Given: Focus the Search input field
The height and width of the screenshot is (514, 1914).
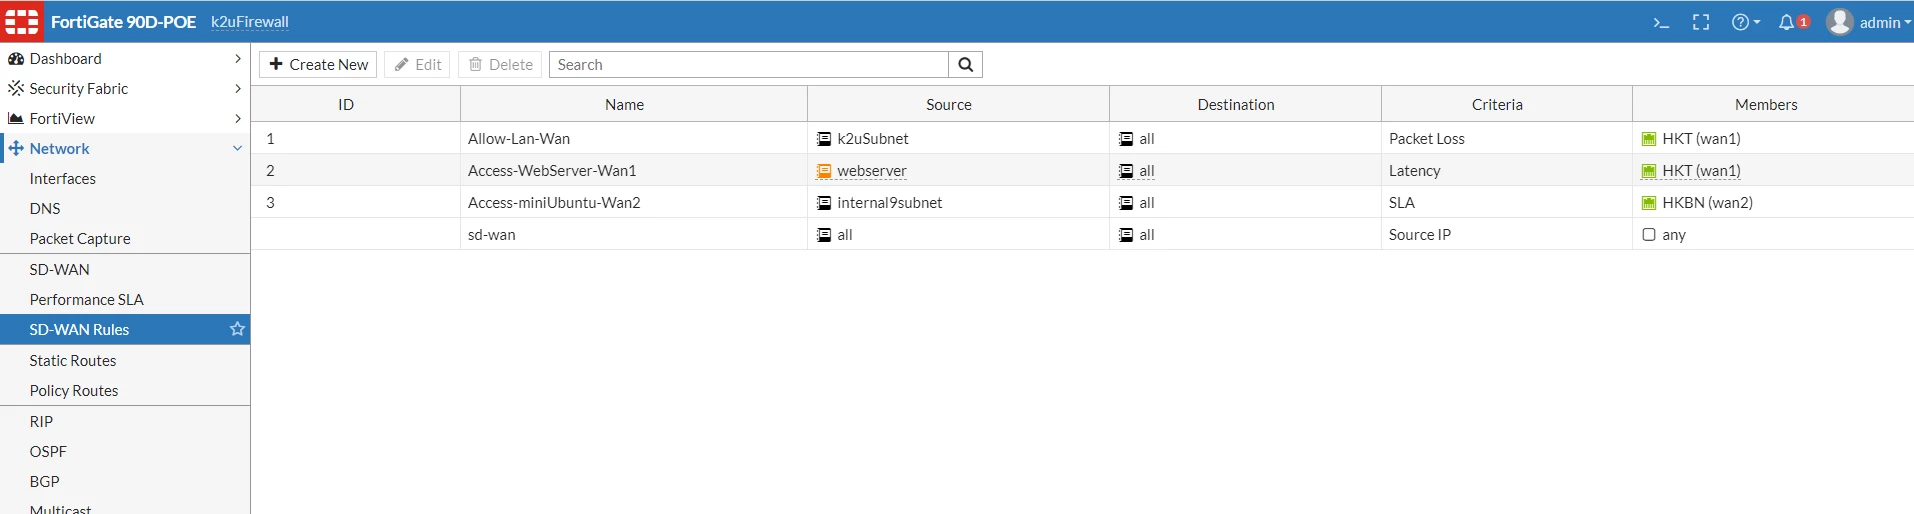Looking at the screenshot, I should (x=748, y=64).
